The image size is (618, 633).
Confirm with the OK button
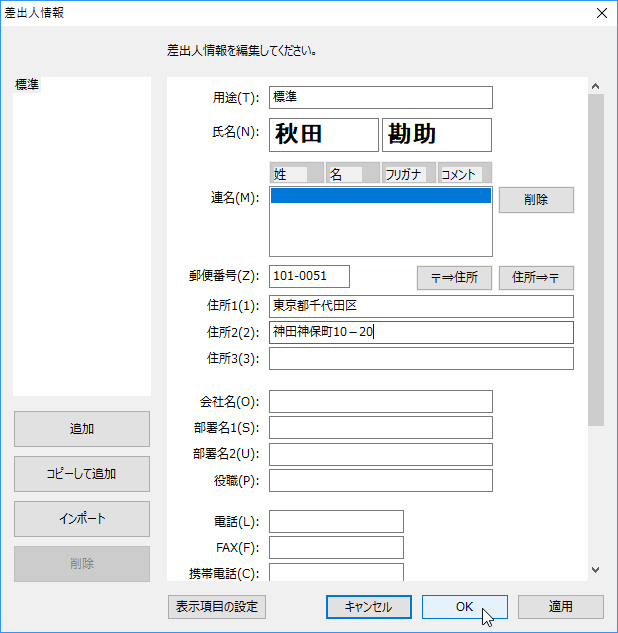coord(464,606)
